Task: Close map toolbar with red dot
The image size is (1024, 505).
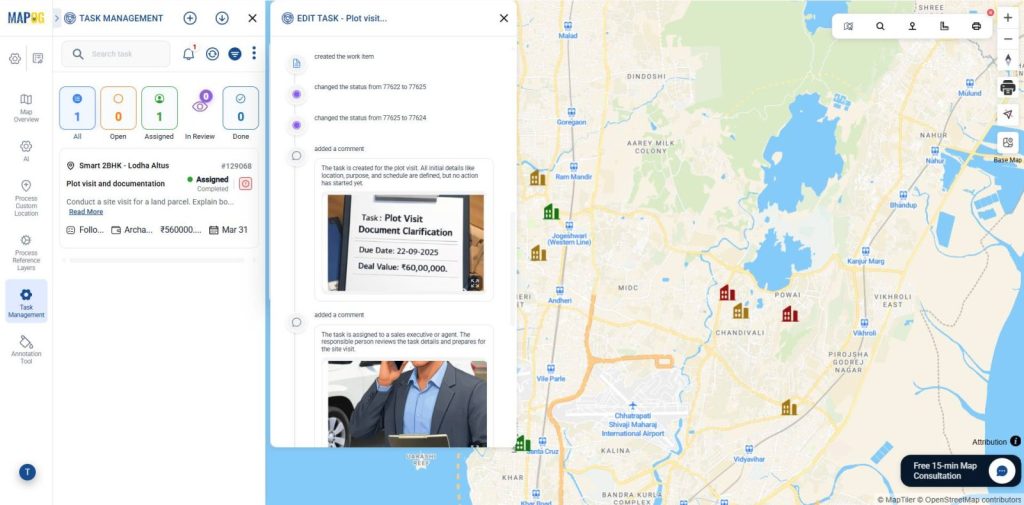Action: (x=991, y=12)
